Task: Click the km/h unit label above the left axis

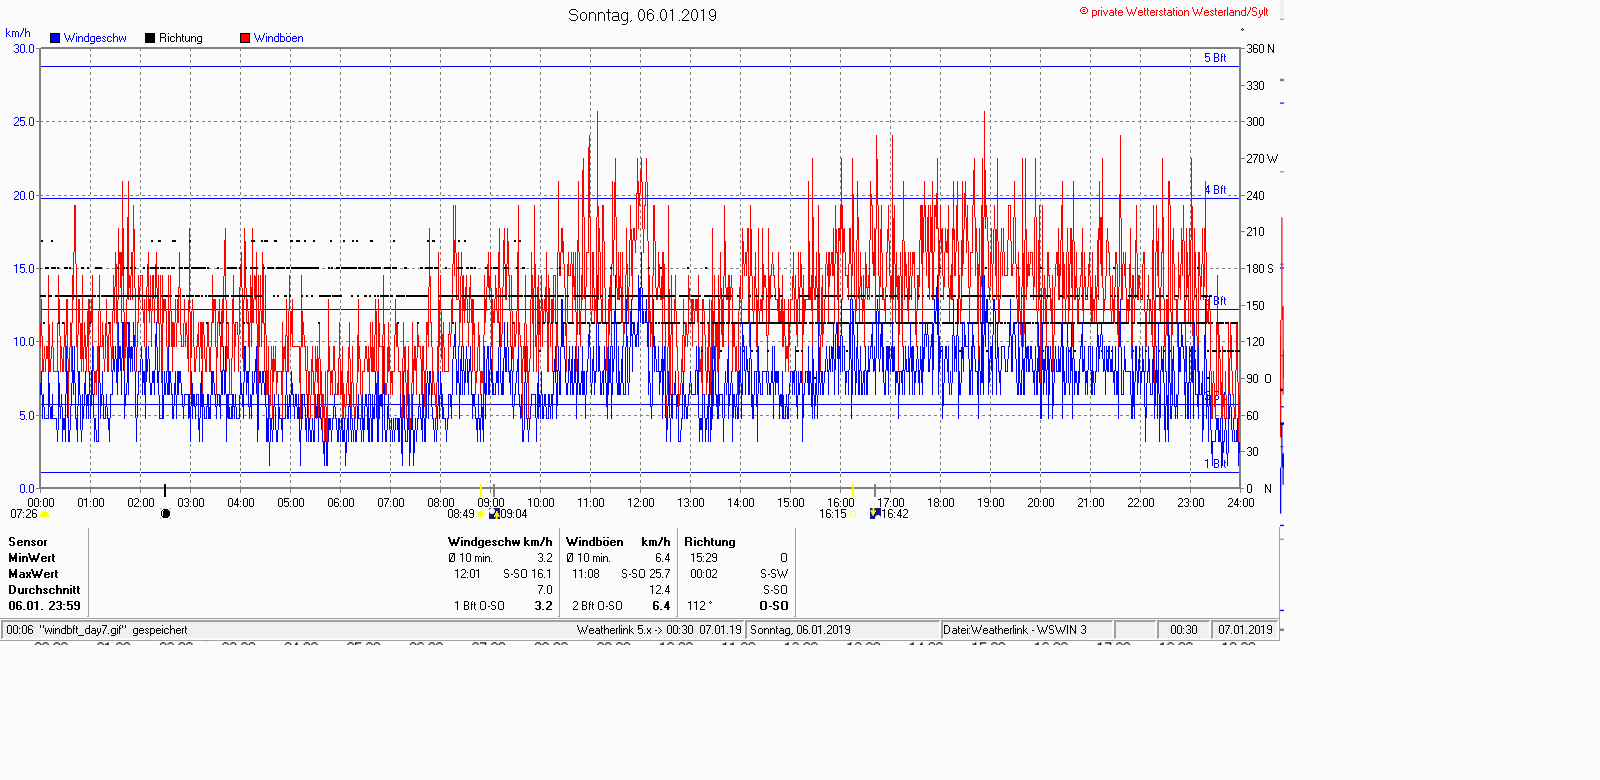Action: (x=18, y=33)
